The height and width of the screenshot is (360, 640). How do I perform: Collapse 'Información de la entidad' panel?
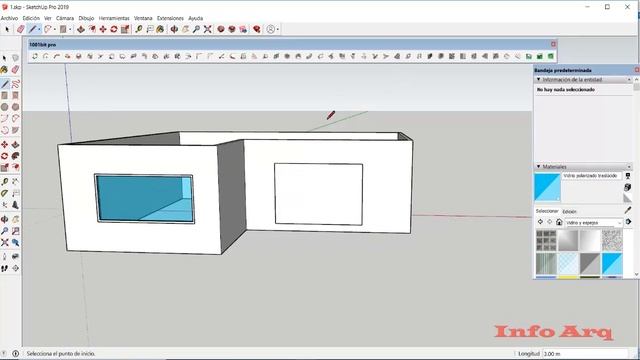coord(538,80)
